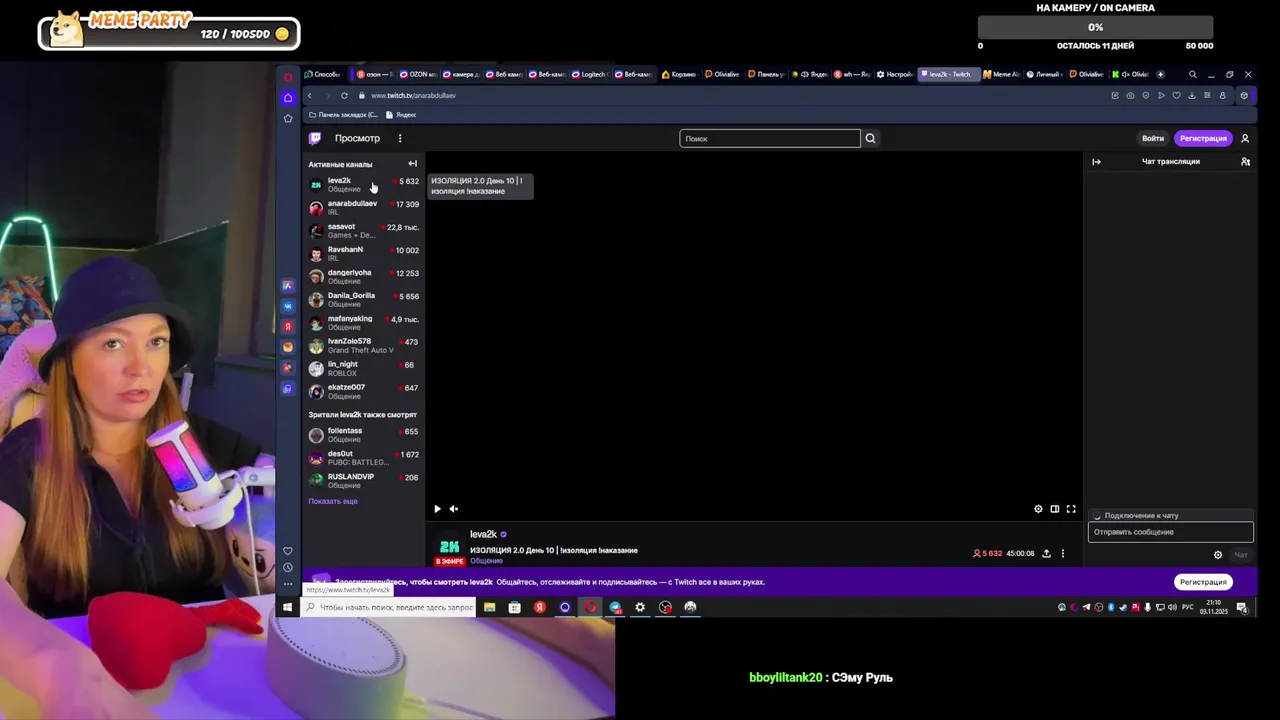Switch to the Meme Alerts browser tab
The image size is (1280, 720).
[1001, 74]
